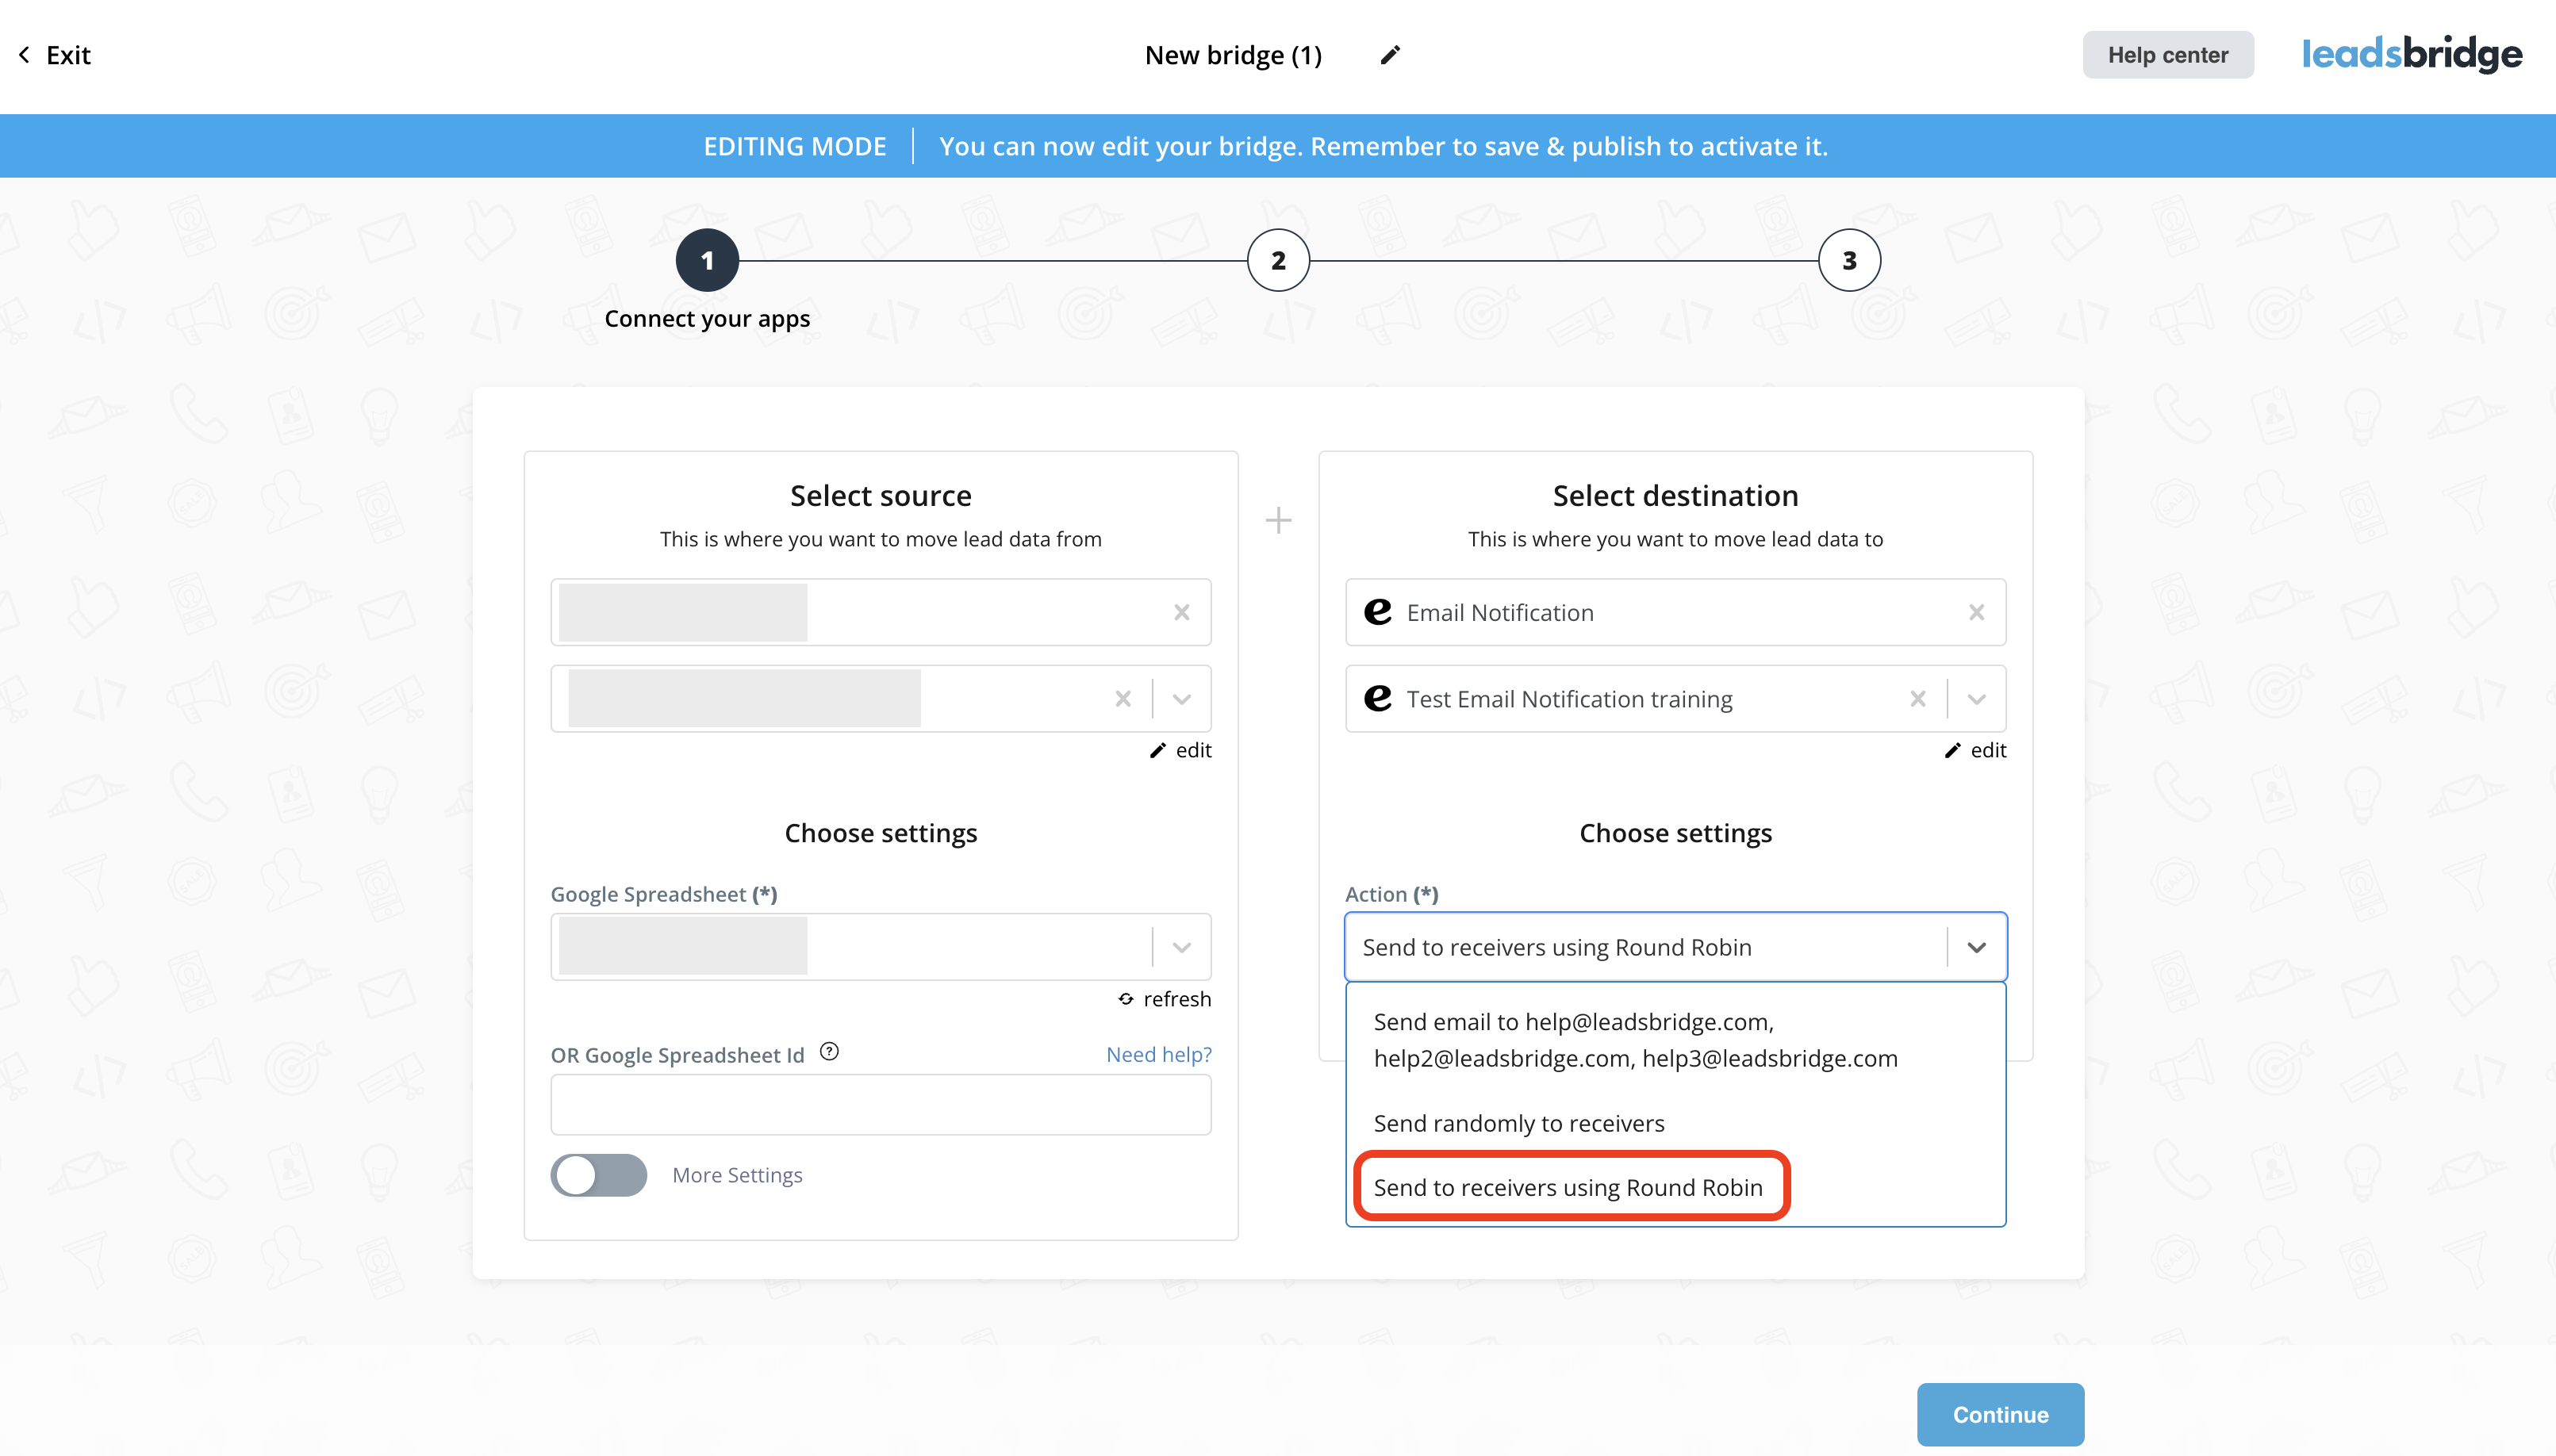Focus the Google Spreadsheet Id field
Viewport: 2556px width, 1456px height.
(880, 1105)
